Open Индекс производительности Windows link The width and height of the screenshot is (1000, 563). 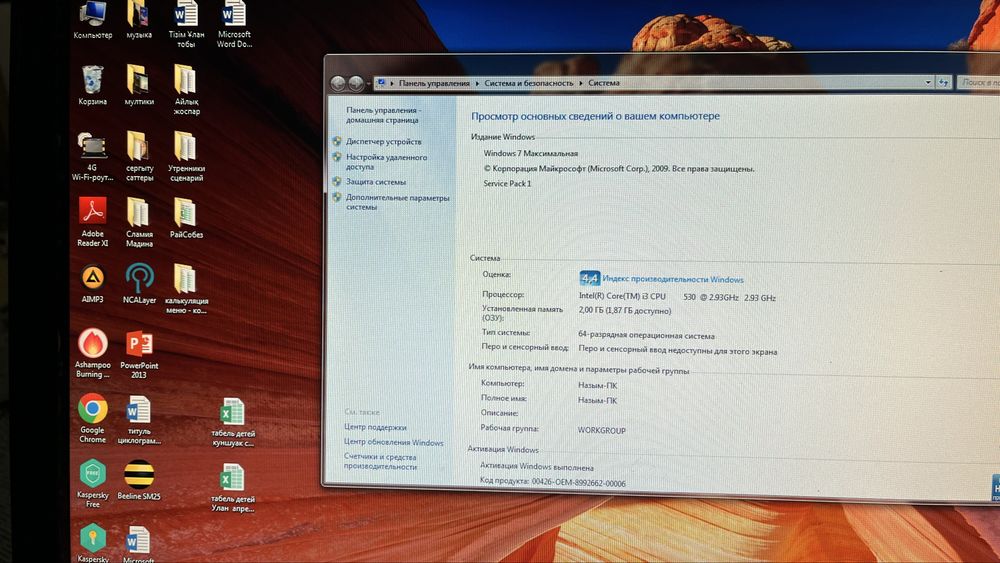[x=673, y=279]
